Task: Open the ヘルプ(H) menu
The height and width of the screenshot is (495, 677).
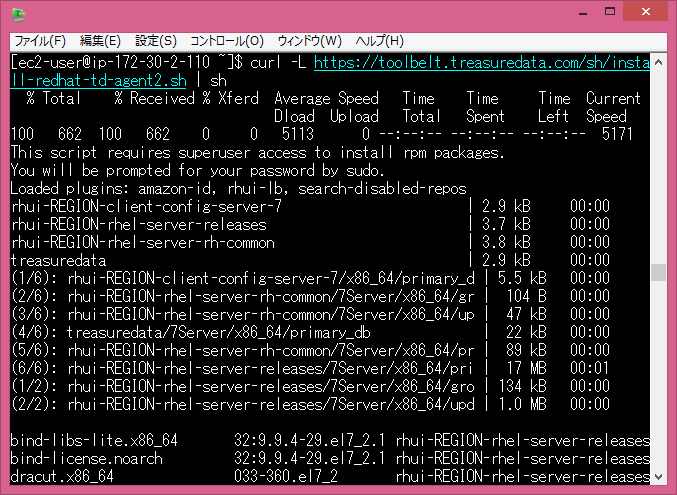Action: point(380,41)
